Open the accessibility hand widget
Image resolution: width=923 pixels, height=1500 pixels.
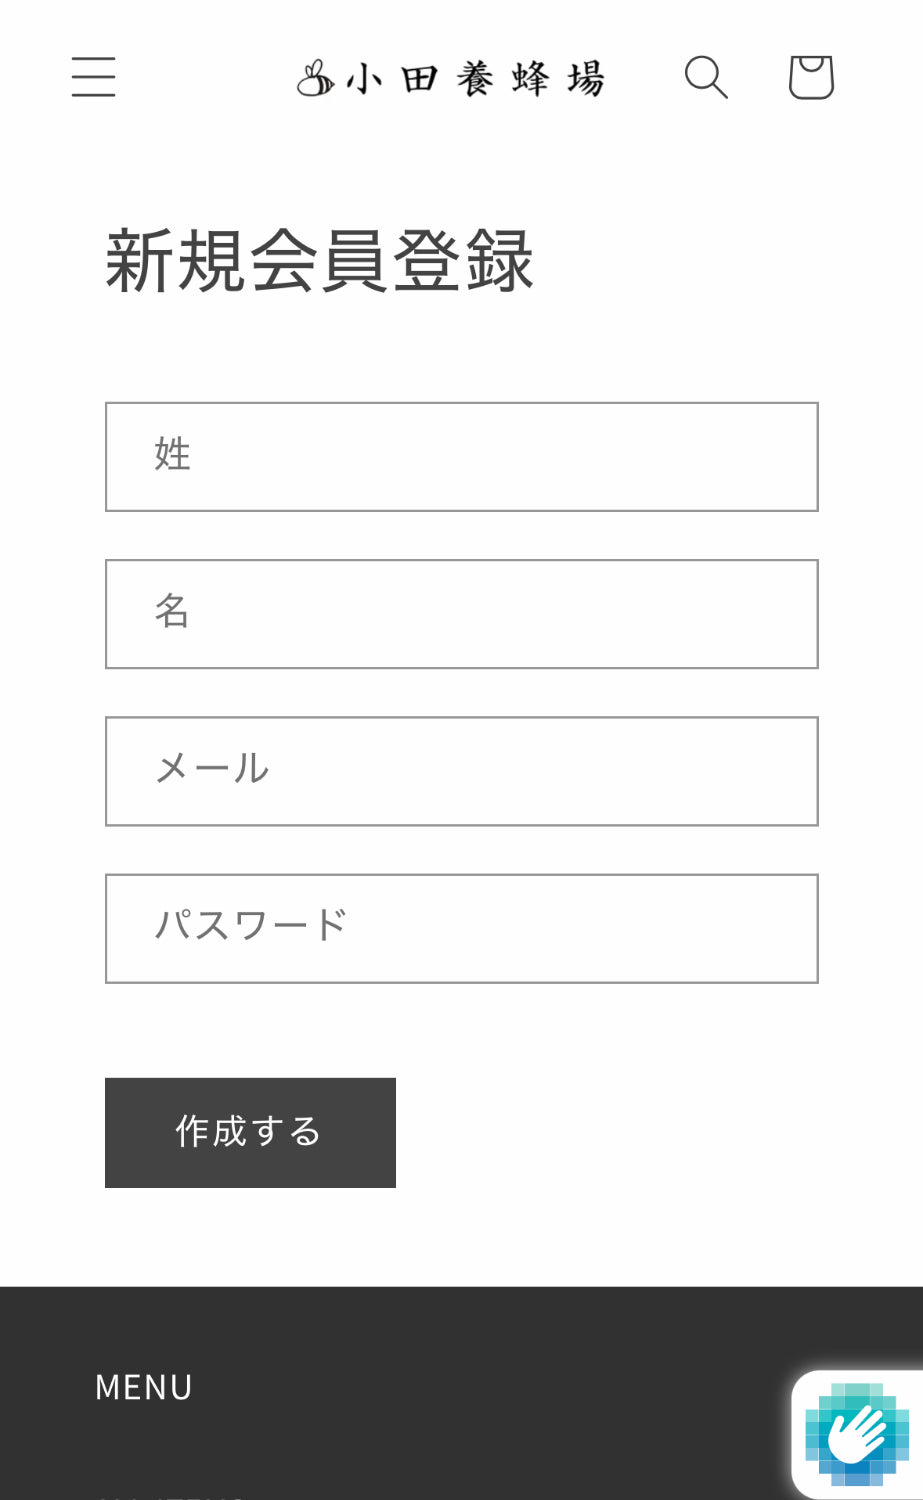tap(858, 1436)
